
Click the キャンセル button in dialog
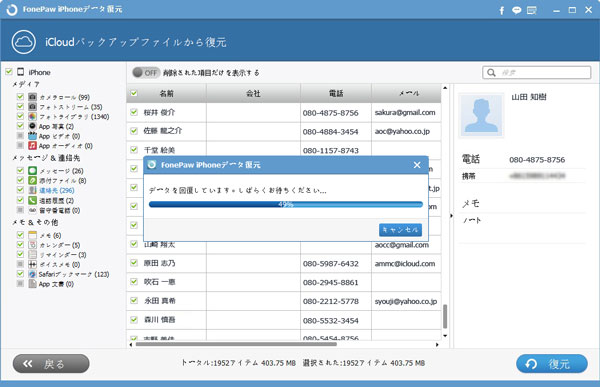[401, 230]
